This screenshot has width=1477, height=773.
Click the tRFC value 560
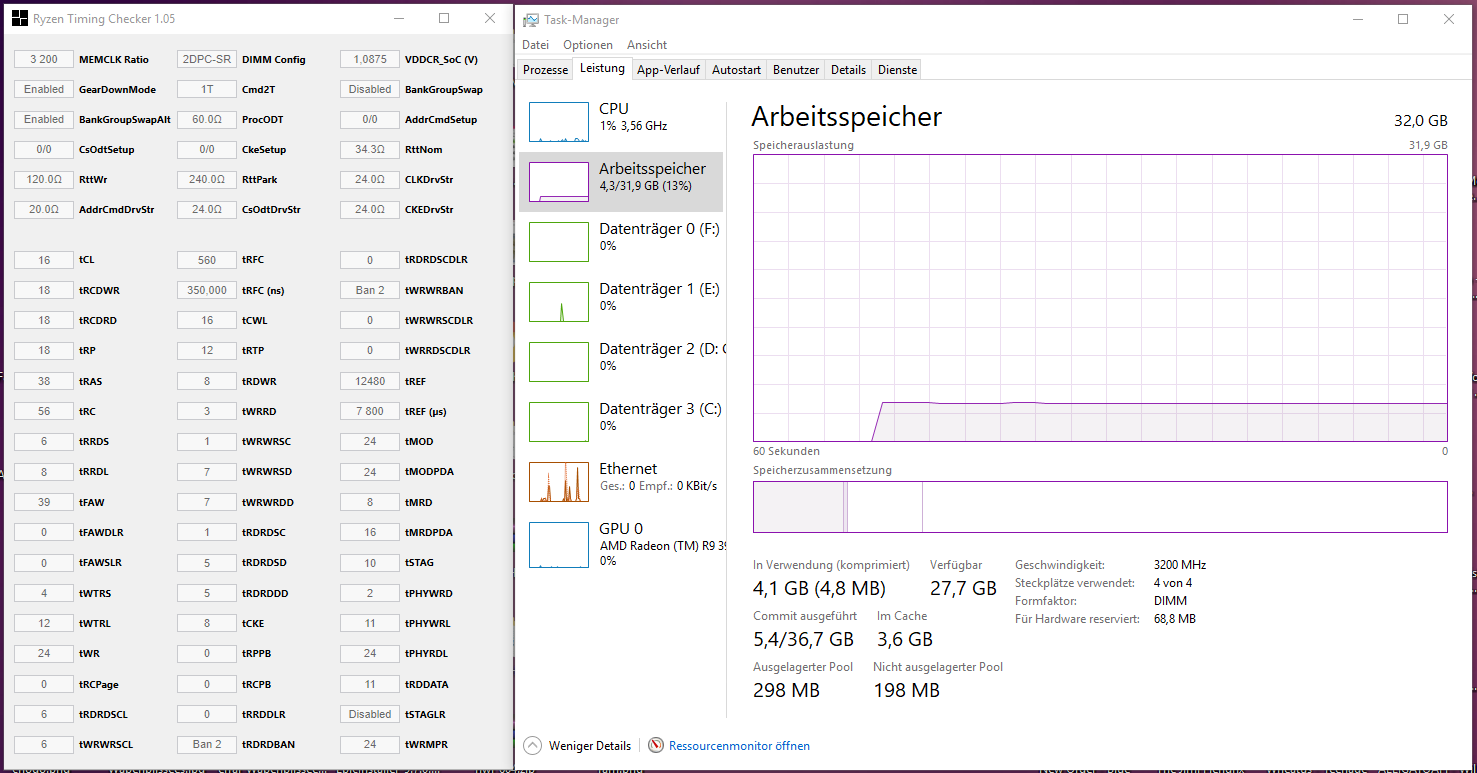pos(207,260)
